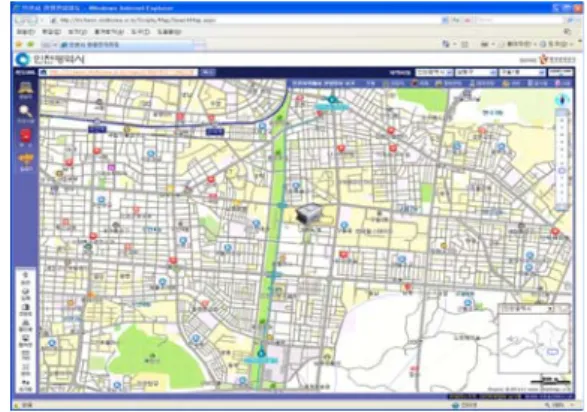The width and height of the screenshot is (587, 412).
Task: Open the dropdown above the overview minimap
Action: click(x=527, y=309)
